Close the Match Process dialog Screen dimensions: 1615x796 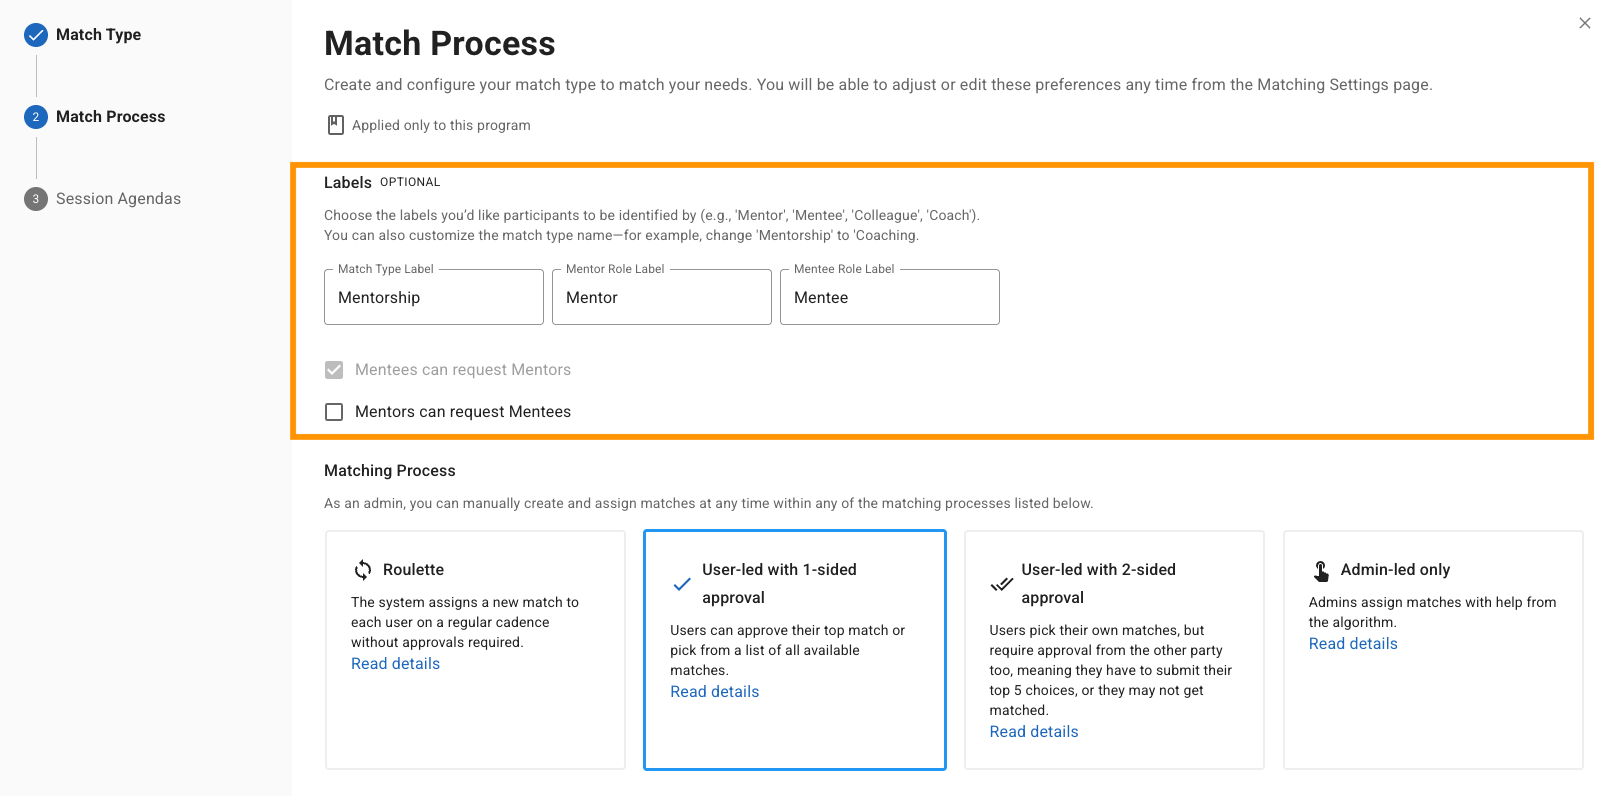pyautogui.click(x=1585, y=23)
